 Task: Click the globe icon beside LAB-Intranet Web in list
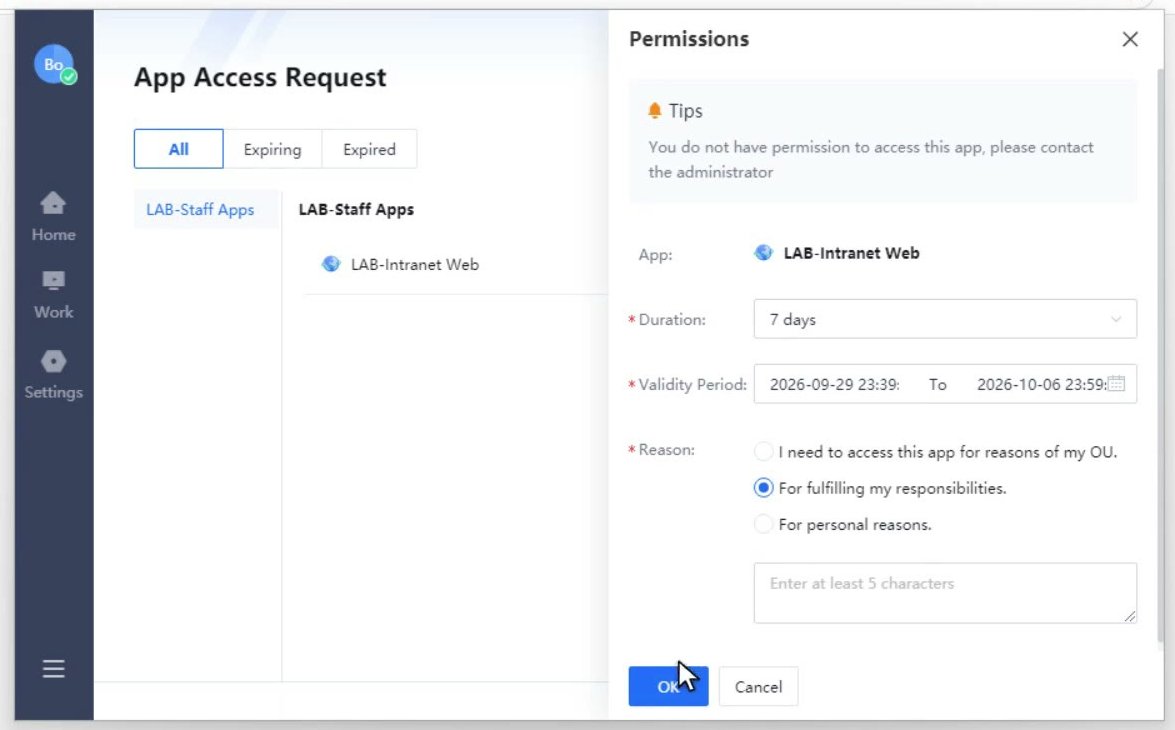coord(330,264)
